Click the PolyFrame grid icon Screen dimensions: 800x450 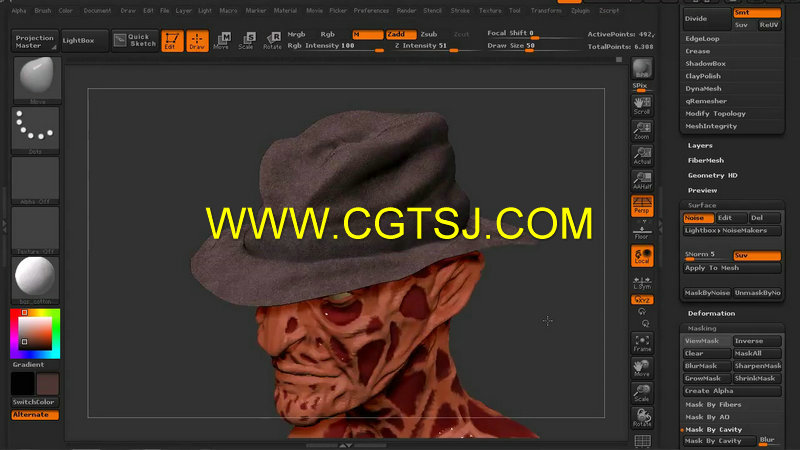click(x=642, y=441)
